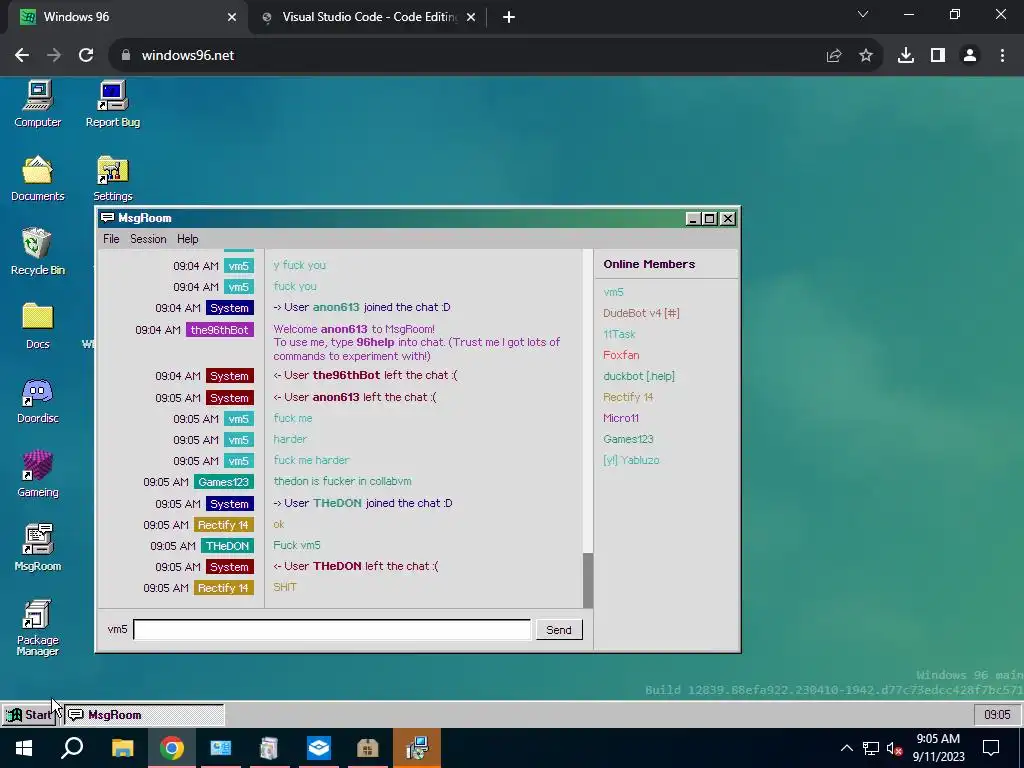1024x768 pixels.
Task: Launch the Doordisc shortcut
Action: pos(38,400)
